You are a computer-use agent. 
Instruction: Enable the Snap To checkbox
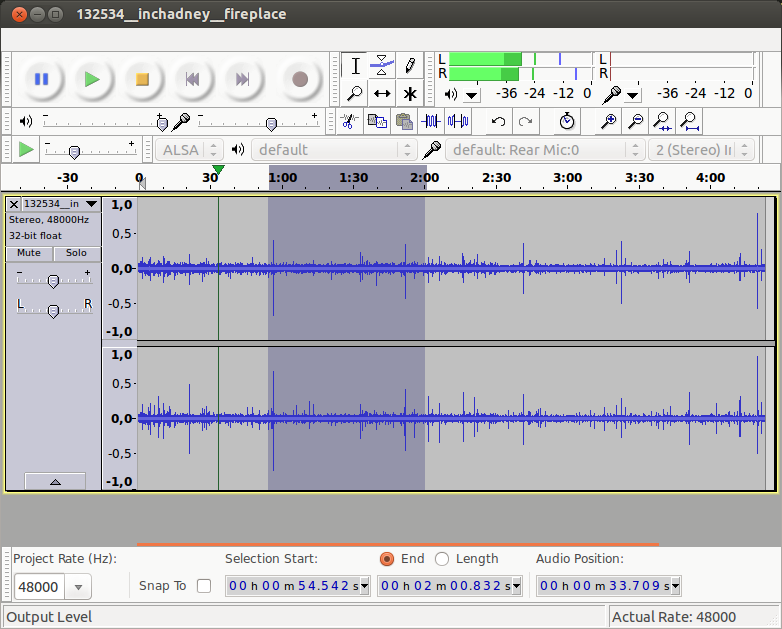tap(204, 586)
